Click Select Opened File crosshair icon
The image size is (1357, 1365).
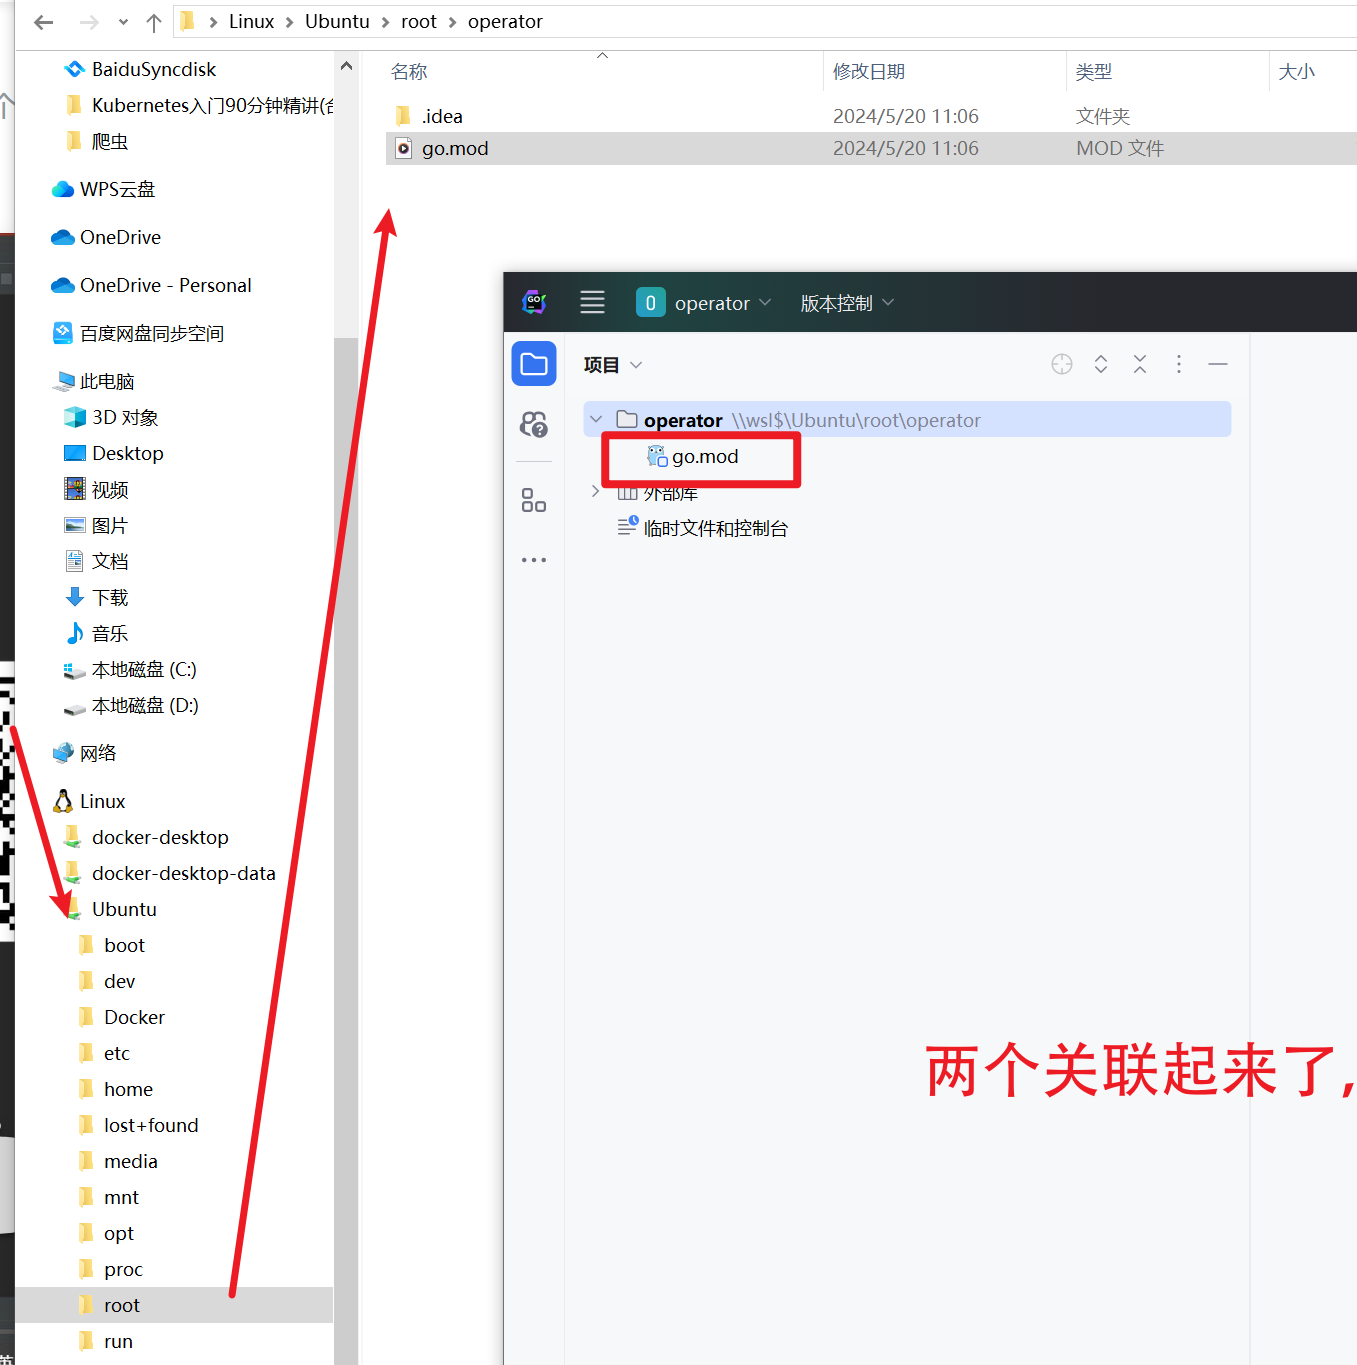tap(1062, 364)
